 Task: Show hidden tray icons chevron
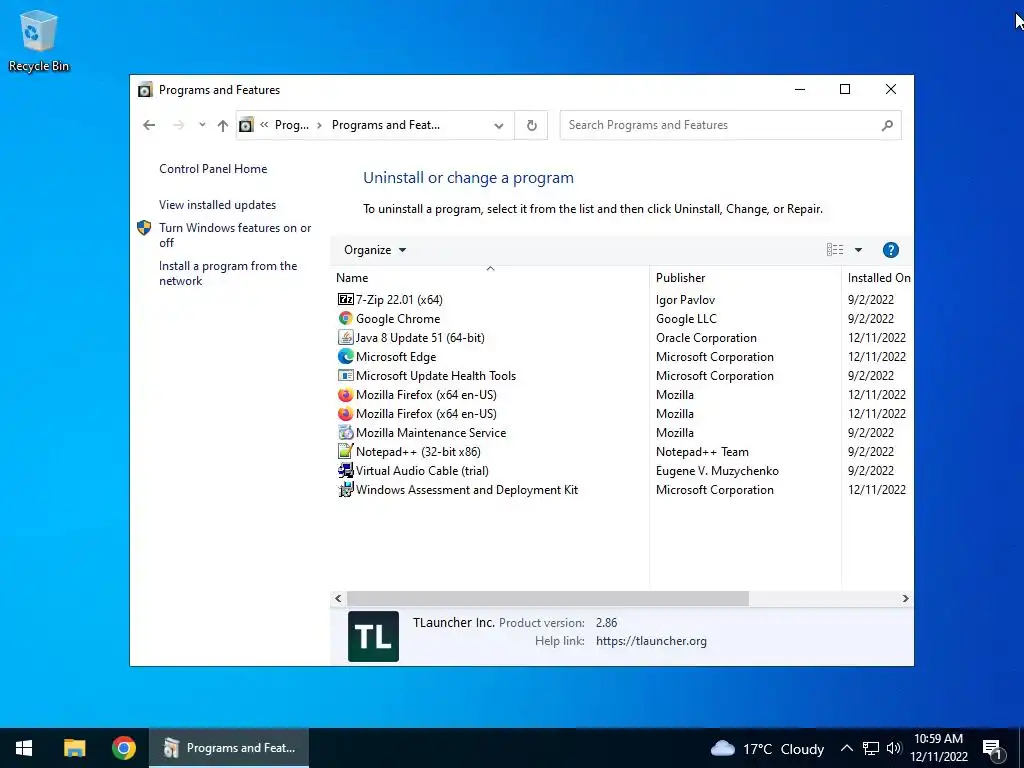(846, 748)
